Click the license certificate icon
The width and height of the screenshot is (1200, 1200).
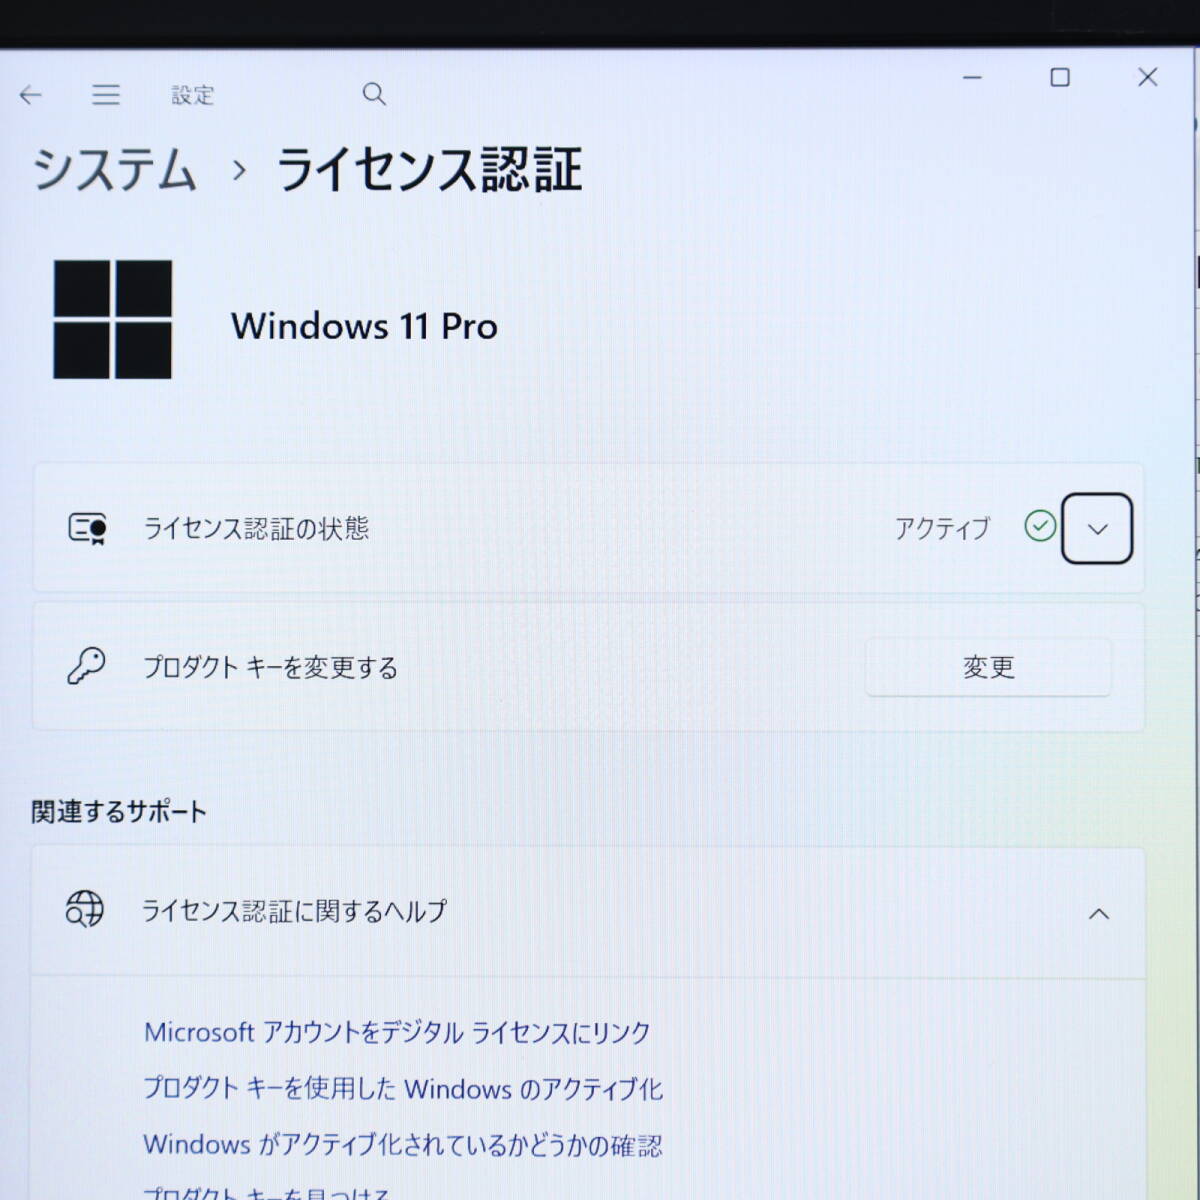[x=88, y=528]
